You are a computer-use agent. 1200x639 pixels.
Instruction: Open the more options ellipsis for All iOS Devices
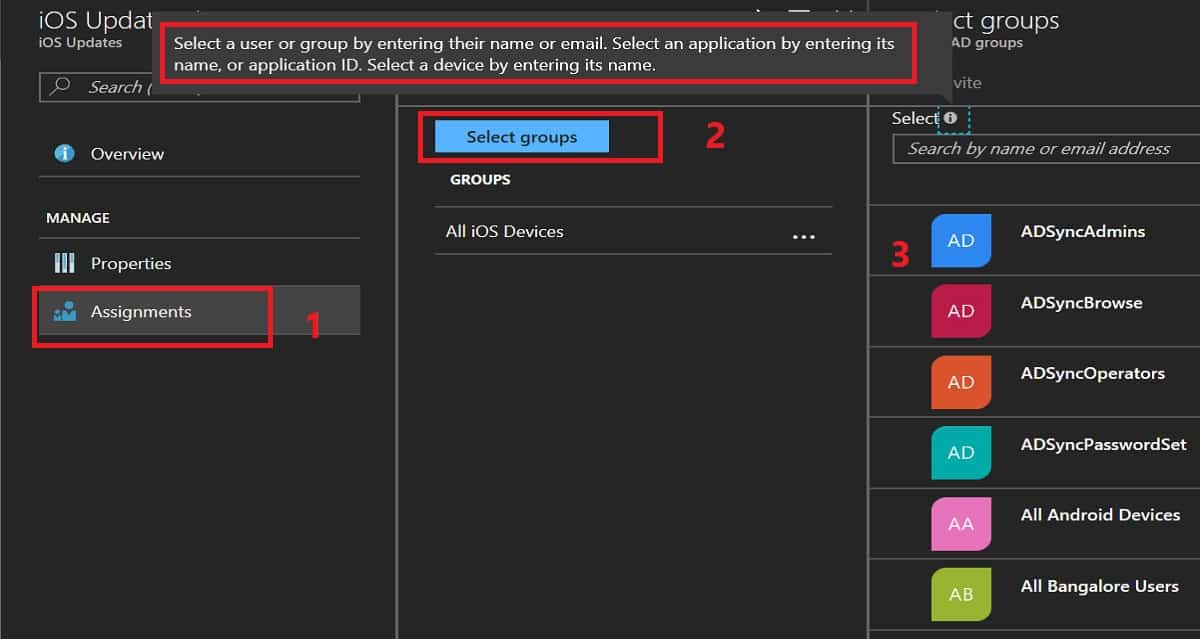(804, 237)
